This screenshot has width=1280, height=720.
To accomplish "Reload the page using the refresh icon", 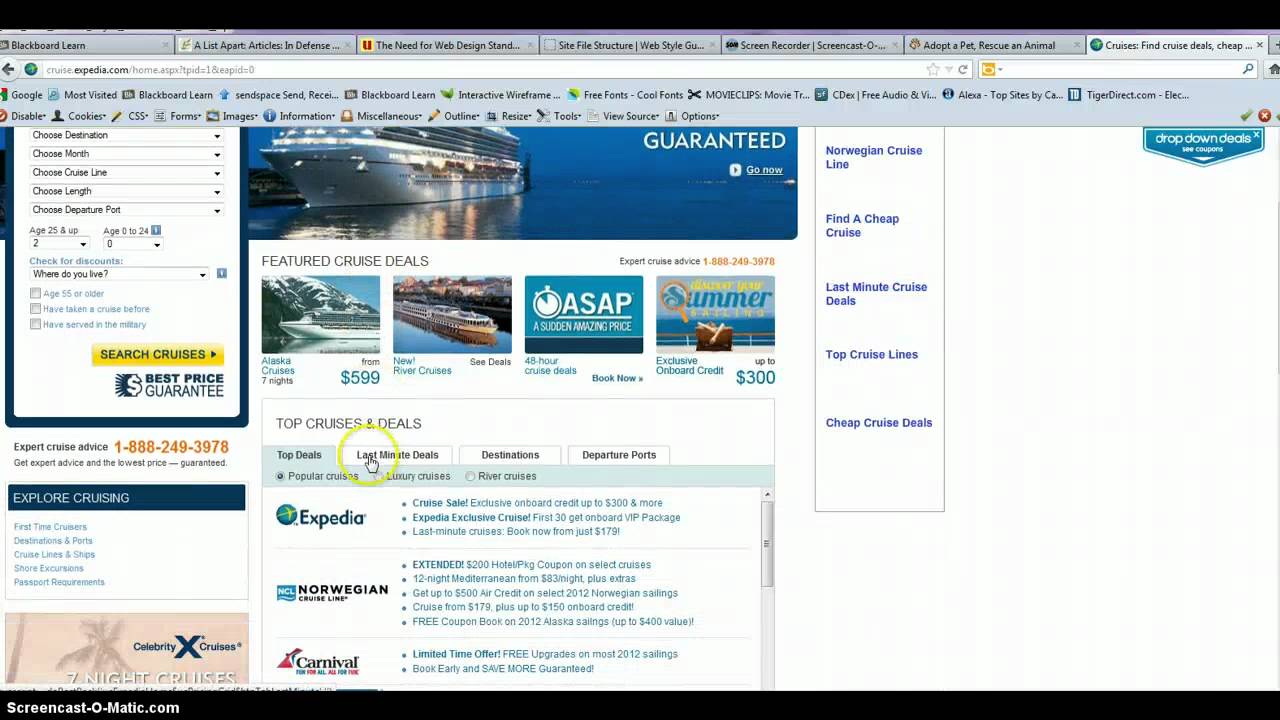I will (x=963, y=69).
